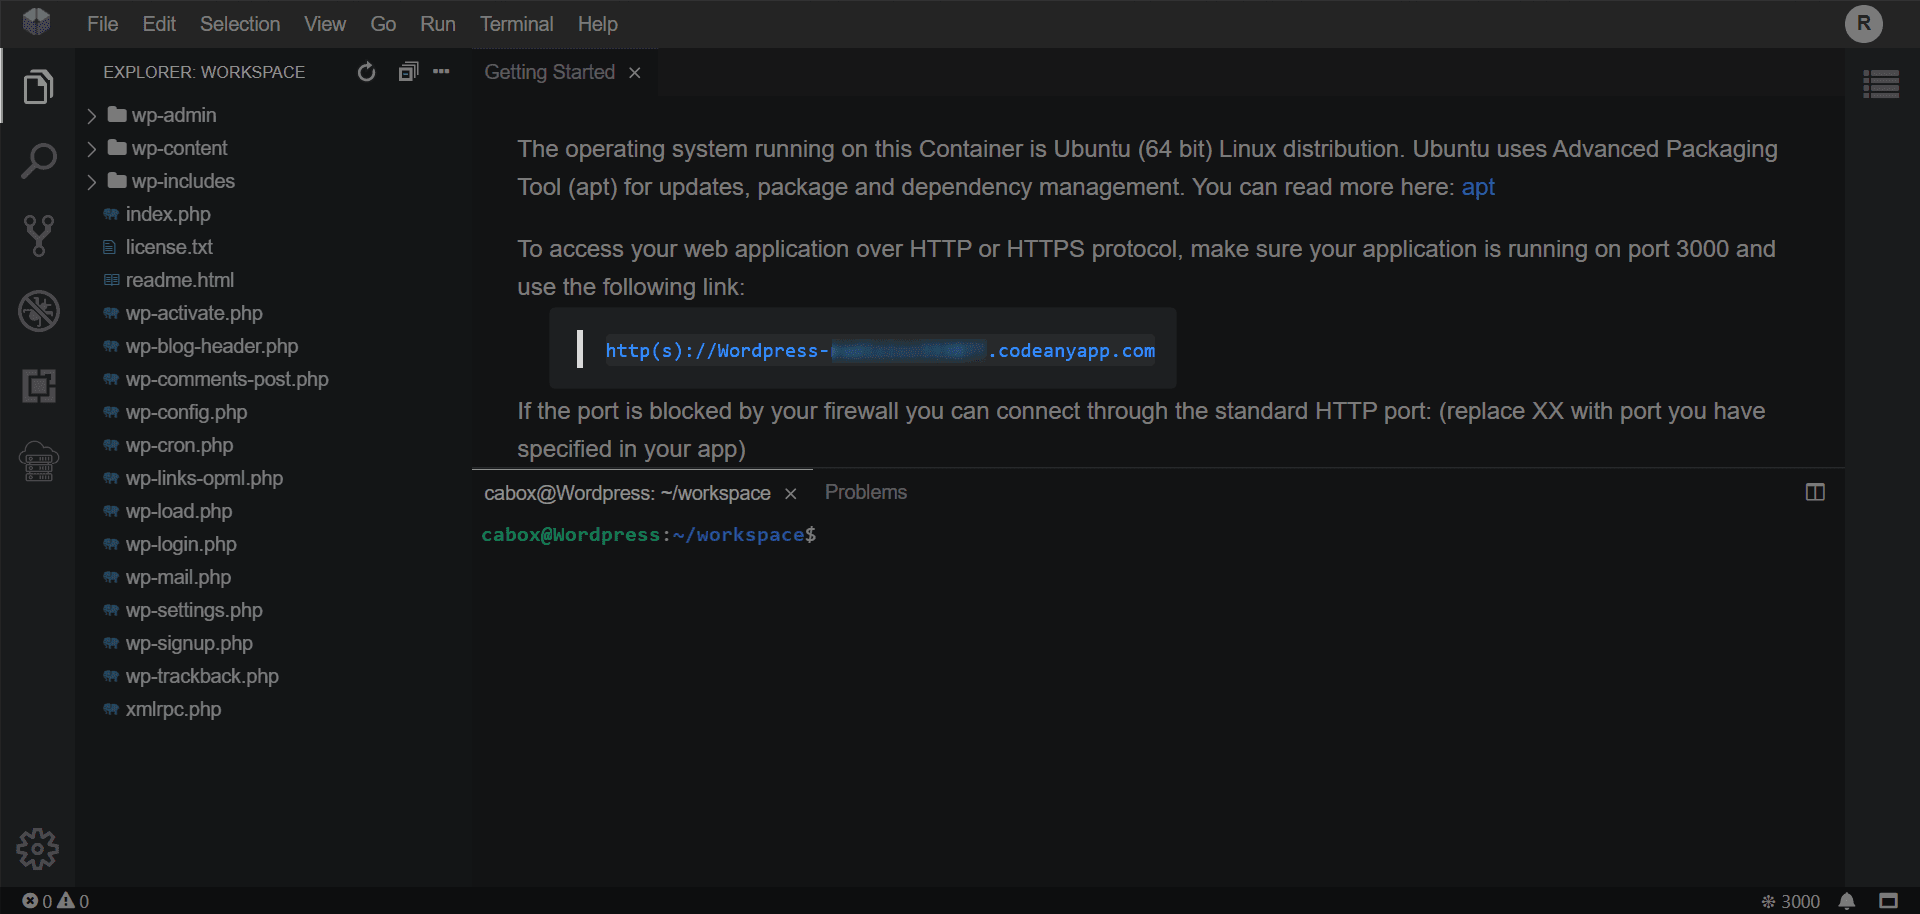Image resolution: width=1920 pixels, height=914 pixels.
Task: Split the terminal panel layout
Action: pyautogui.click(x=1814, y=492)
